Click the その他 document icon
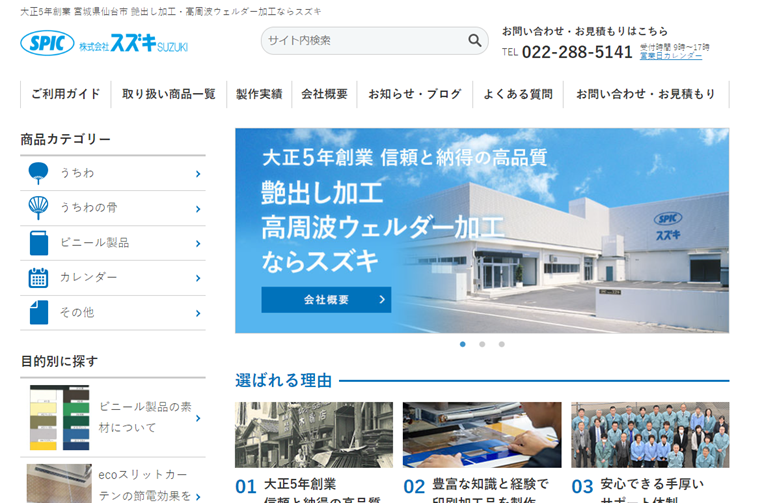 pos(39,312)
